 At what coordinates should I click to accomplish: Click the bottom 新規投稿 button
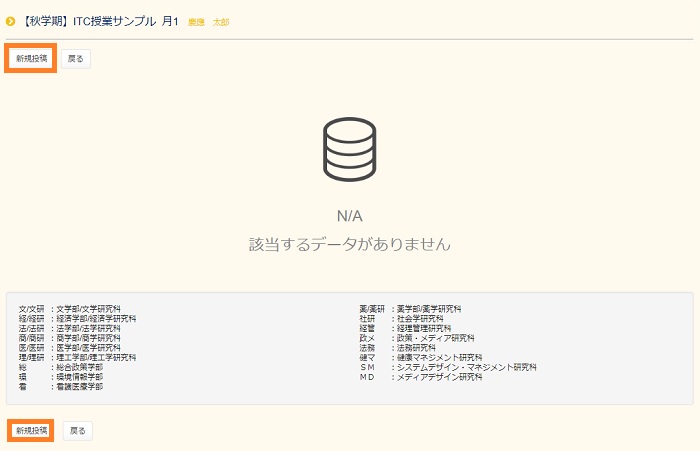coord(31,431)
